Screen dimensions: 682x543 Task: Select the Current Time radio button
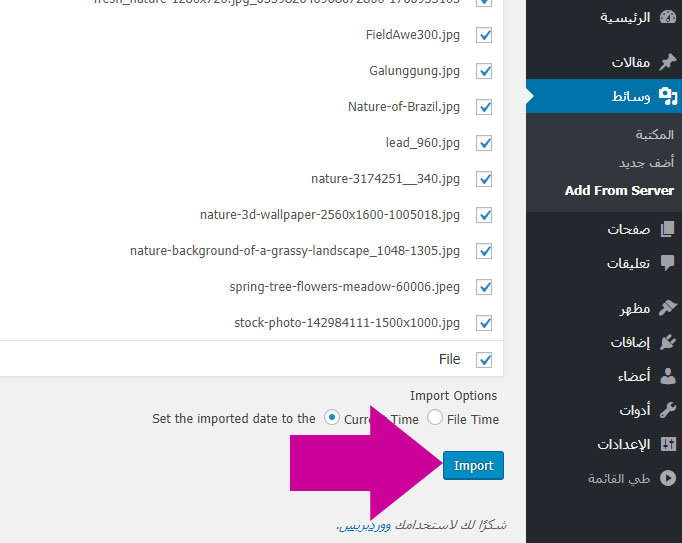pos(331,418)
